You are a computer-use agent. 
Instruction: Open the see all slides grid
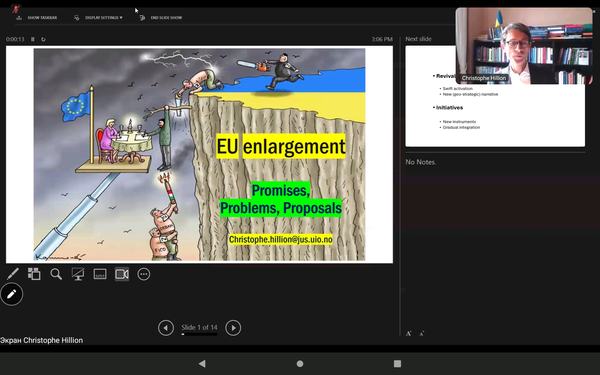pos(34,274)
